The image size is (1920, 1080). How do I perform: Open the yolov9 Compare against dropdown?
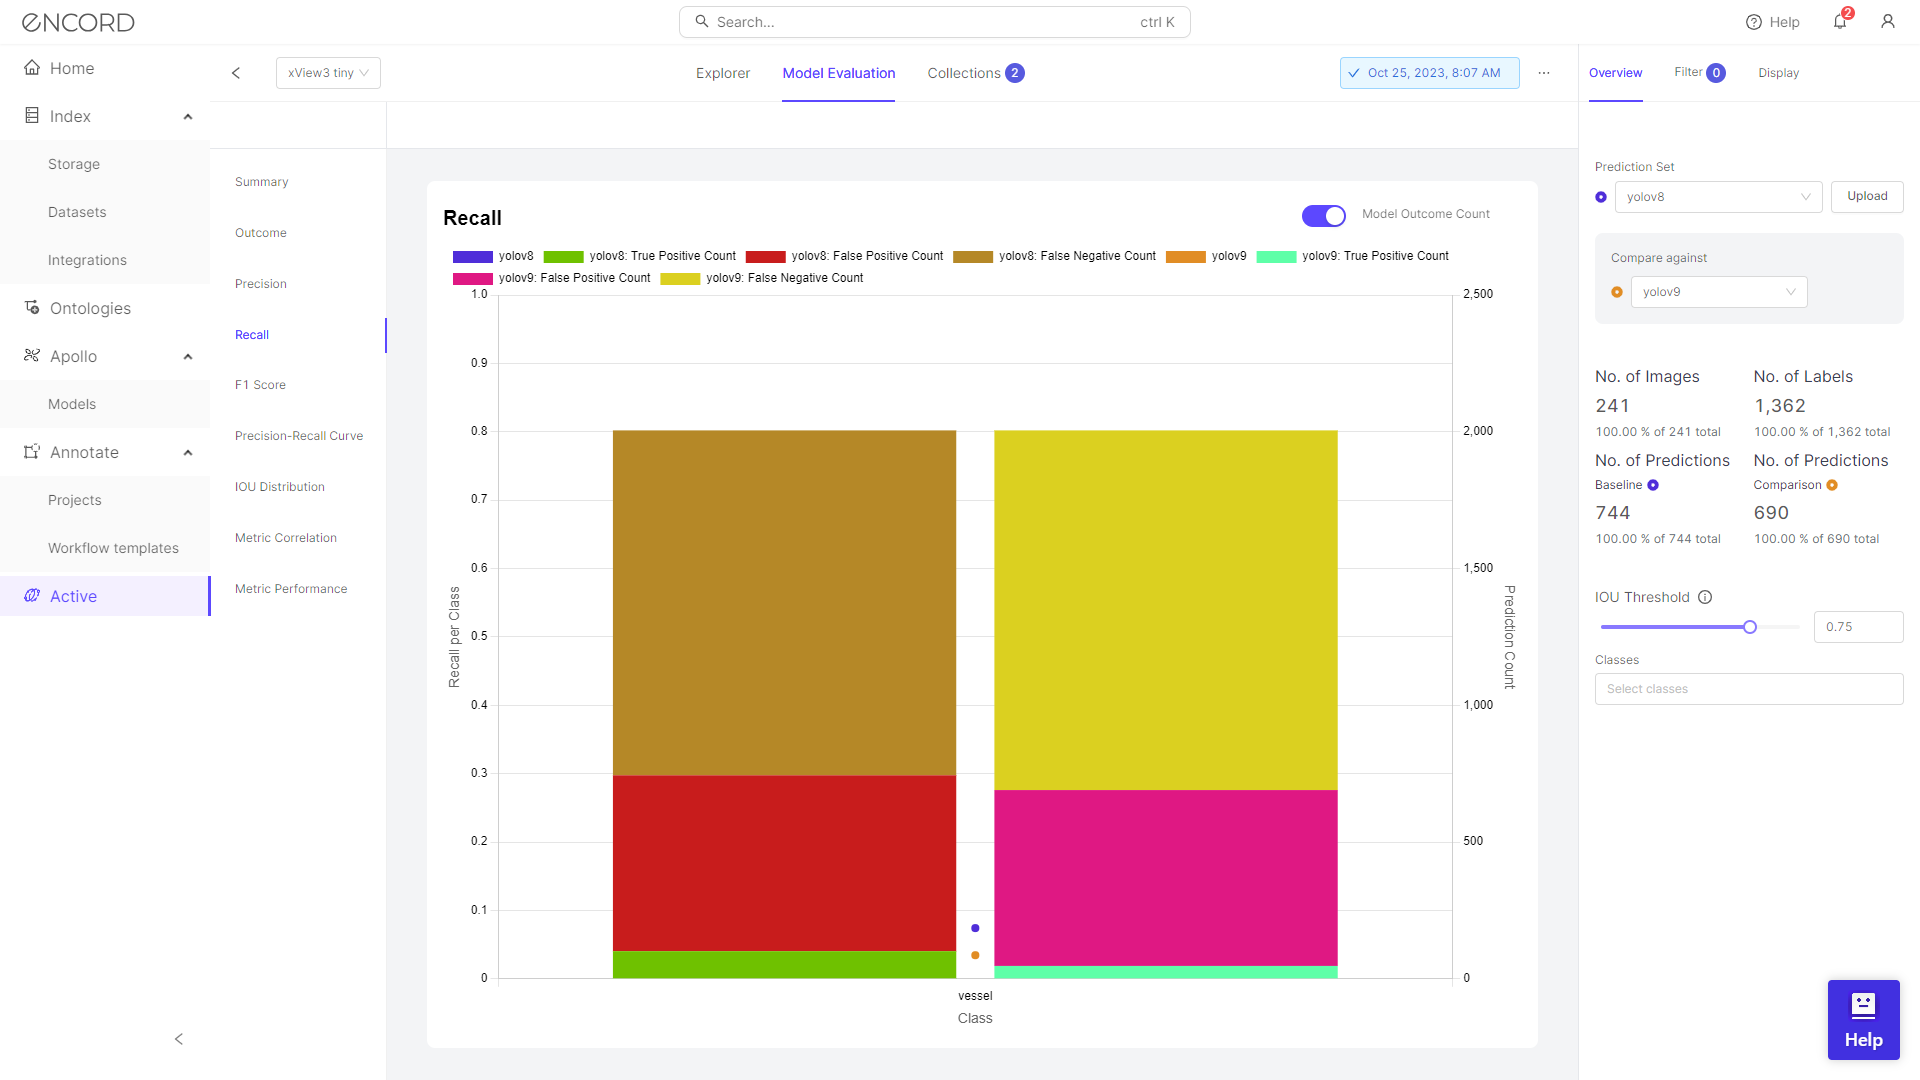click(x=1718, y=292)
